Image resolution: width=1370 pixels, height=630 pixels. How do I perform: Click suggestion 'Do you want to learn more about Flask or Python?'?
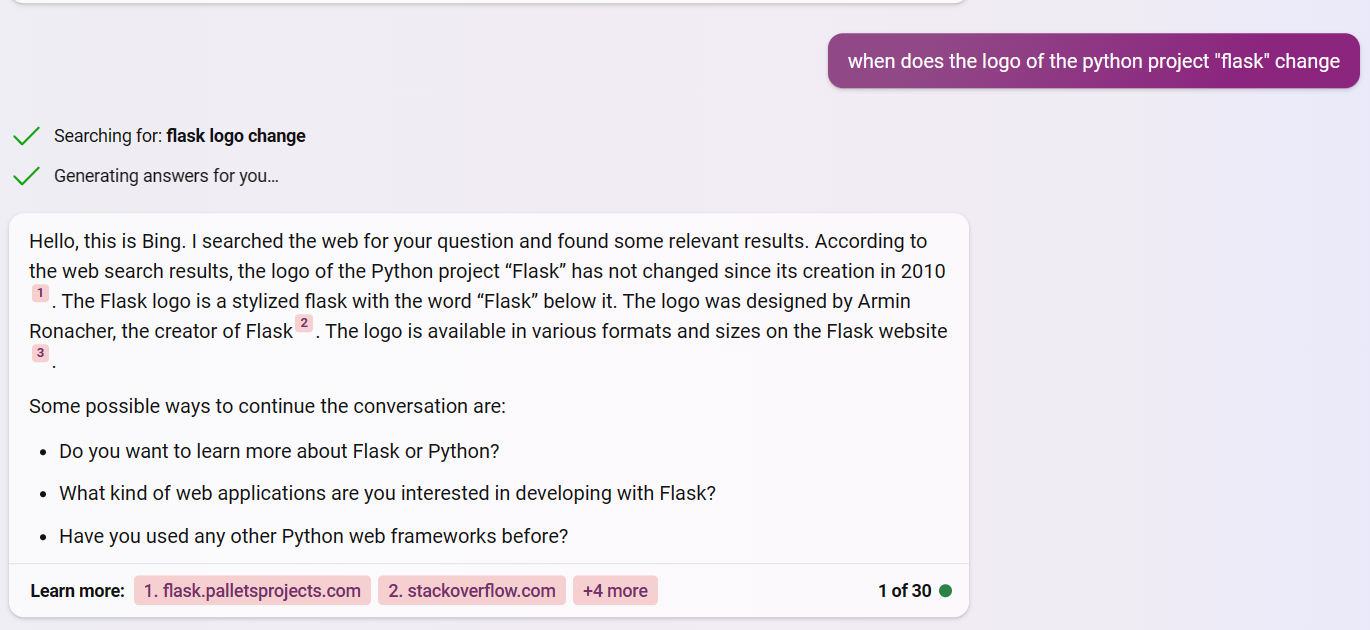(279, 451)
